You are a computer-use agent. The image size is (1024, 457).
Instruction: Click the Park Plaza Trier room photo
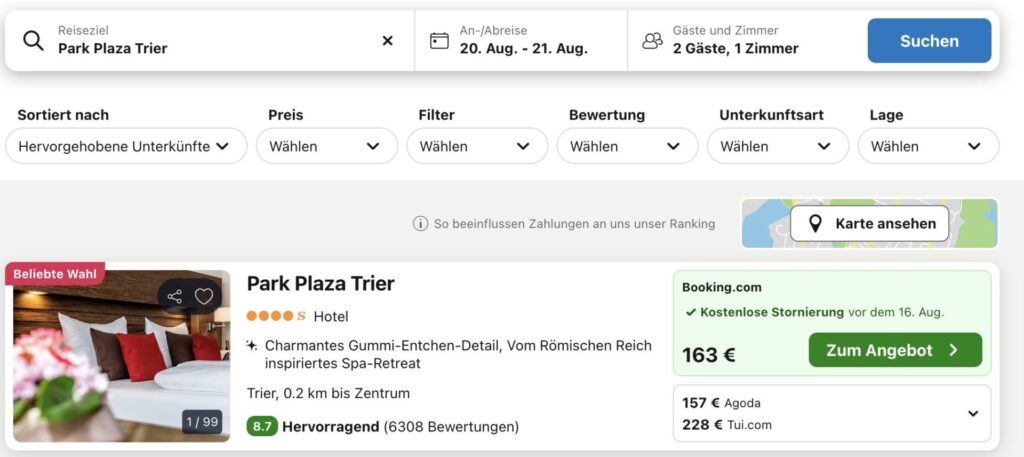[x=121, y=356]
